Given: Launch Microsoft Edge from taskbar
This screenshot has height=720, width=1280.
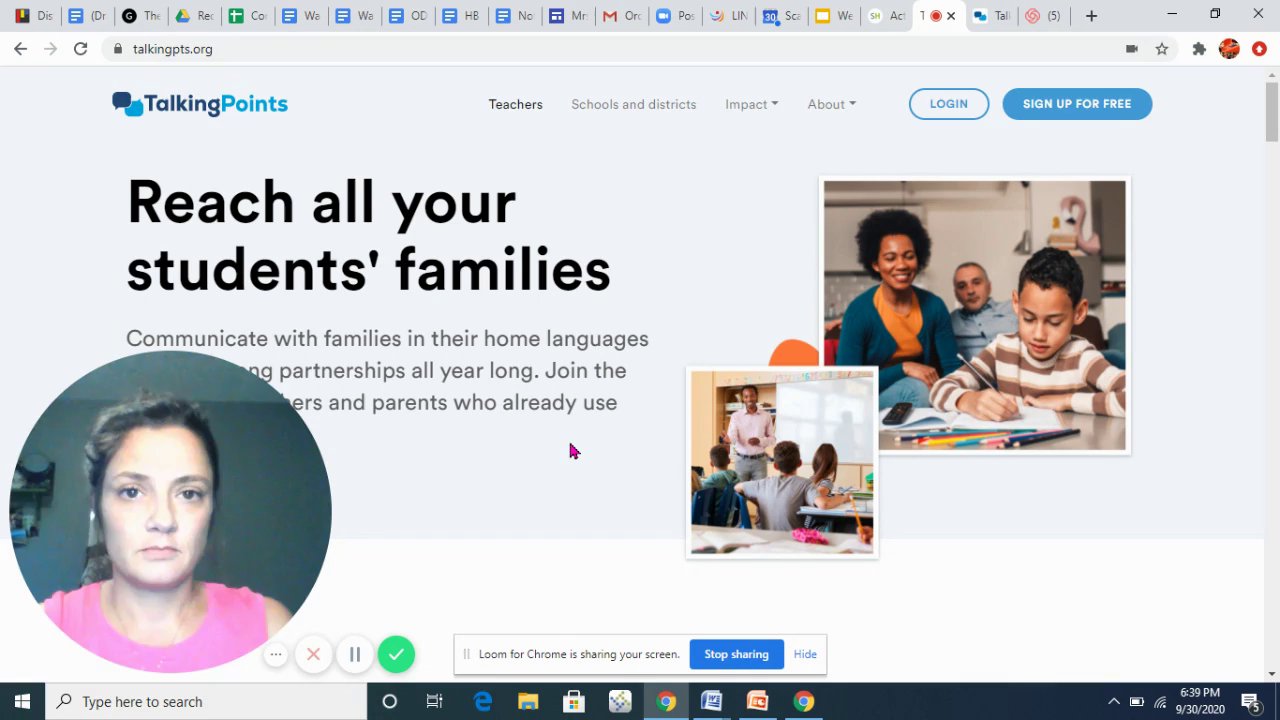Looking at the screenshot, I should (x=482, y=701).
